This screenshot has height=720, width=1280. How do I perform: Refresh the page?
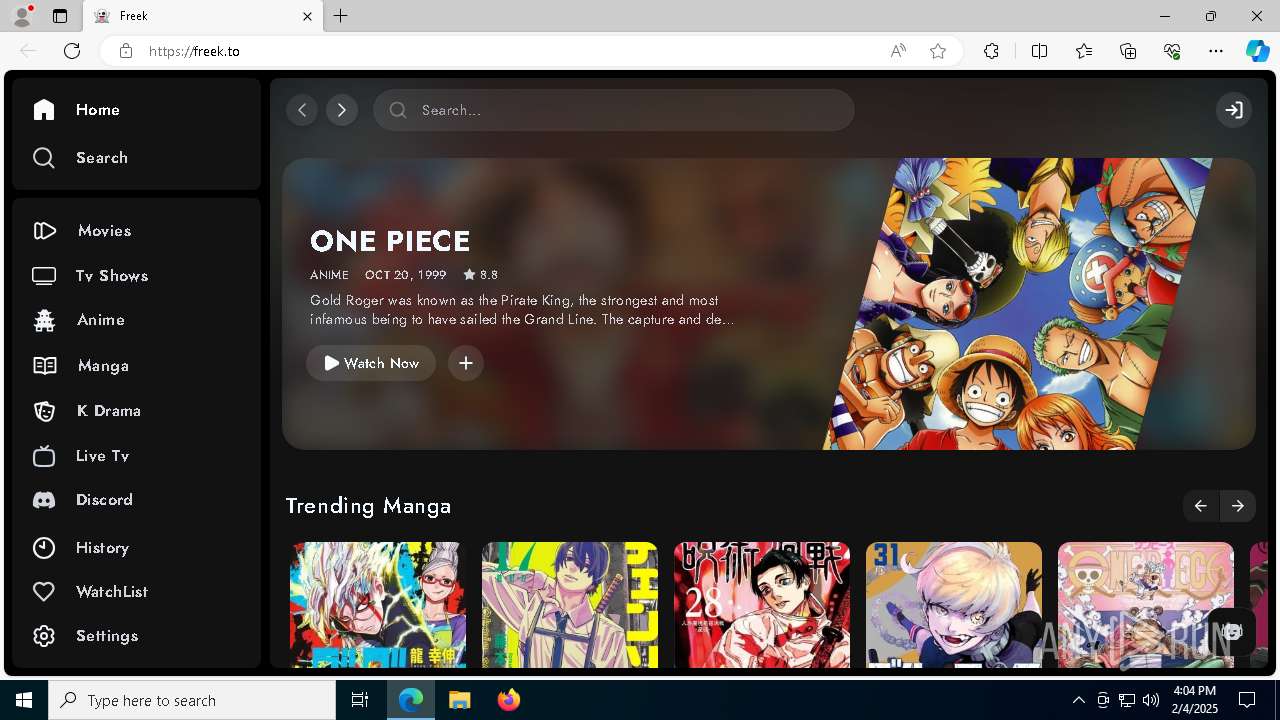click(x=72, y=51)
